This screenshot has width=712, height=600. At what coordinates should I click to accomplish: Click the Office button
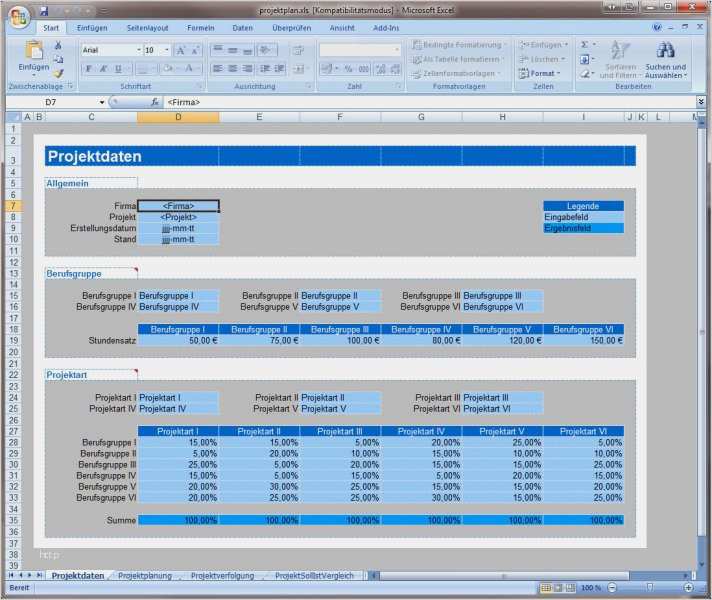coord(18,15)
